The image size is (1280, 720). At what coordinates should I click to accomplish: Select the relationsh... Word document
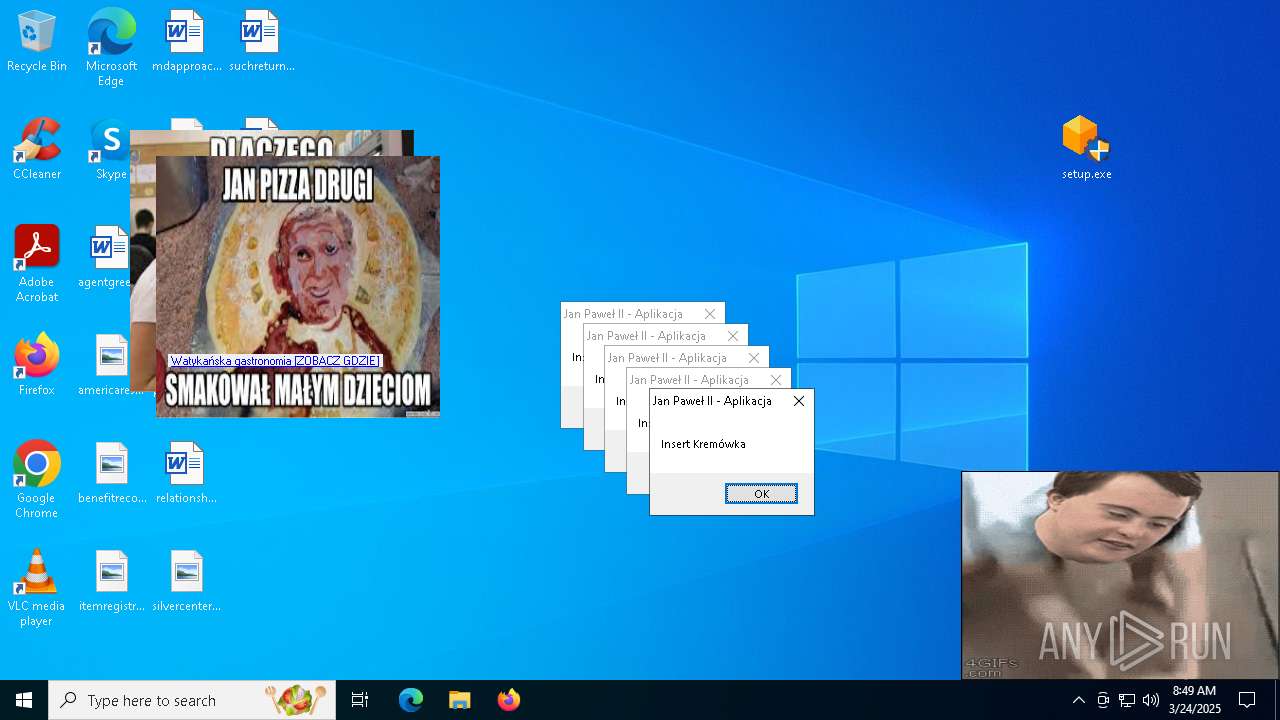186,473
